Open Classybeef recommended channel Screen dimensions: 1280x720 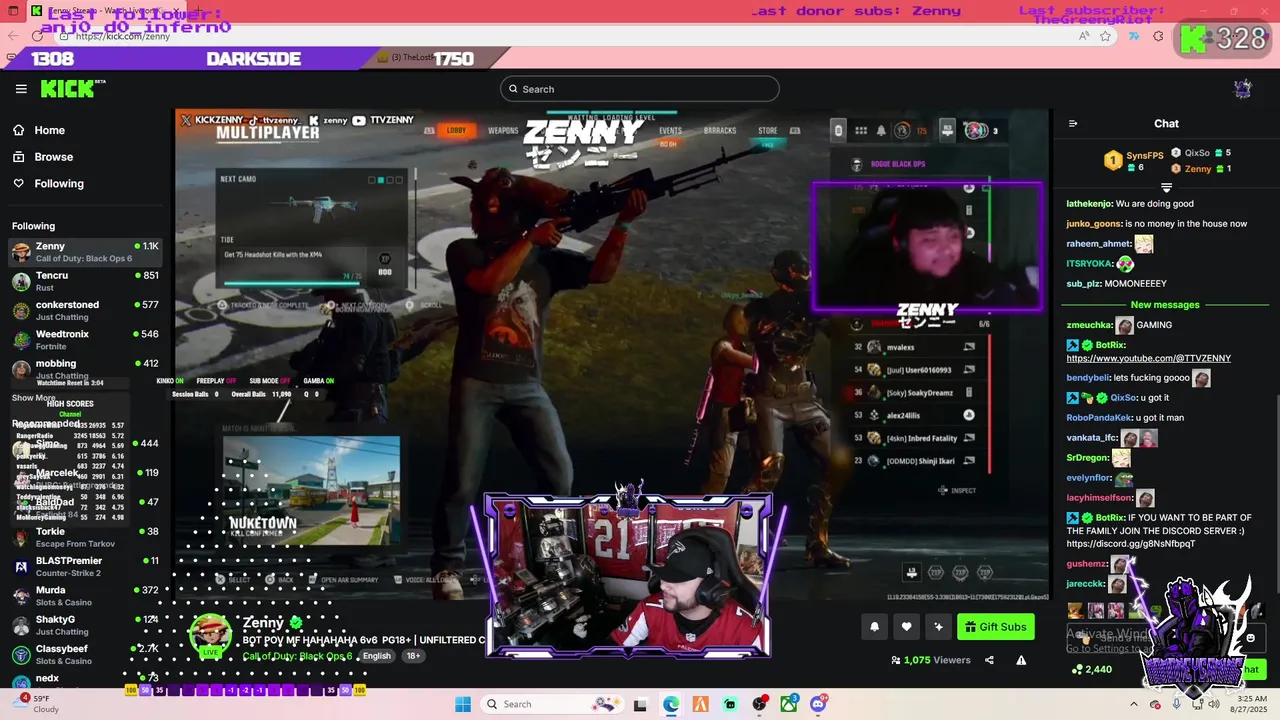tap(85, 654)
